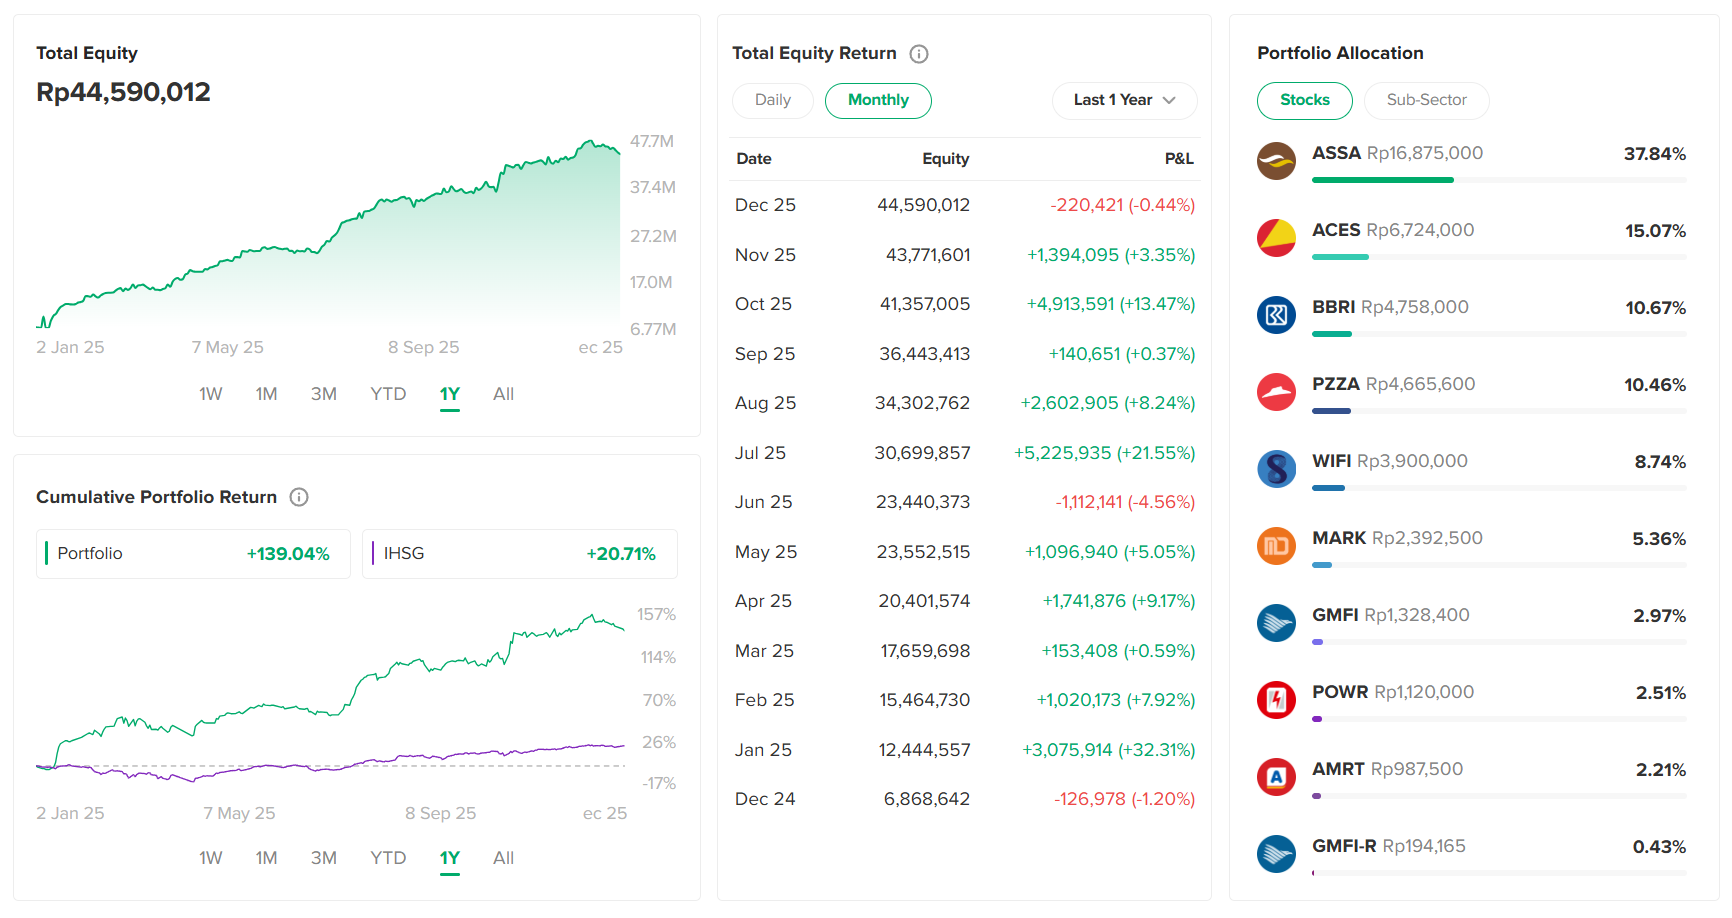Click the ASSA 37.84% allocation percentage
Image resolution: width=1732 pixels, height=918 pixels.
[1655, 154]
